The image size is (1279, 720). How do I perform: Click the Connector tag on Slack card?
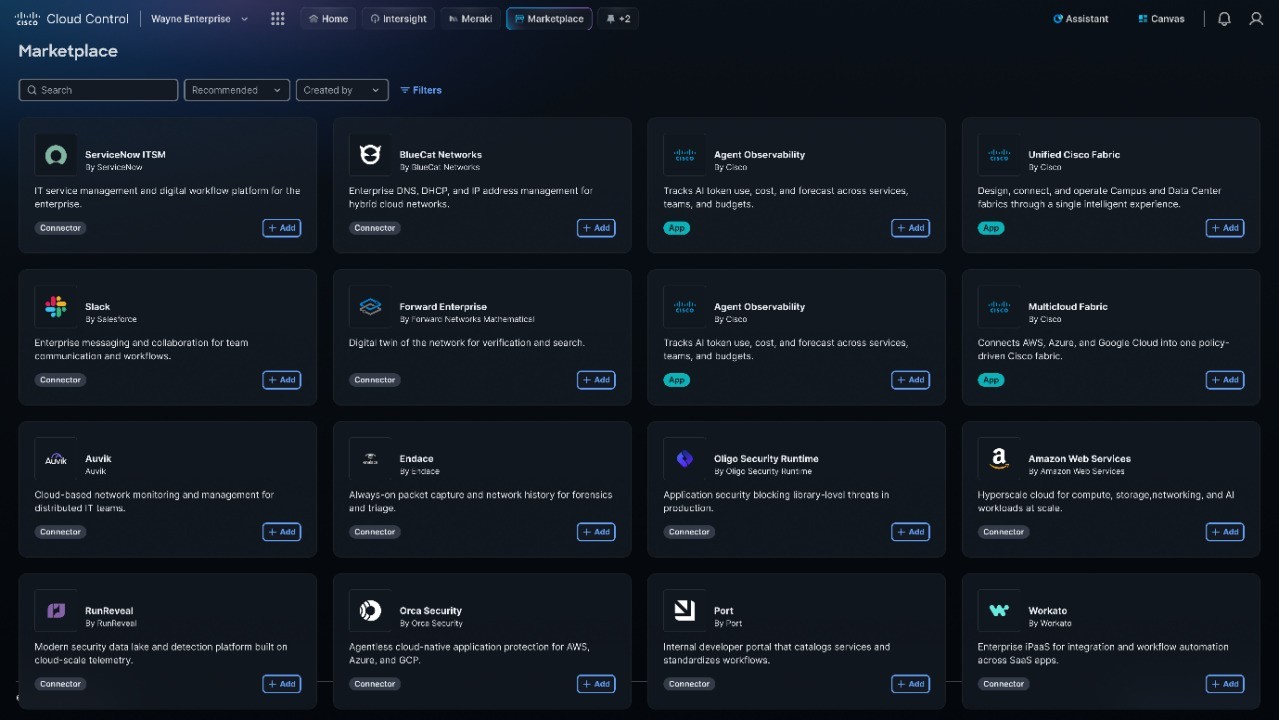pyautogui.click(x=60, y=380)
